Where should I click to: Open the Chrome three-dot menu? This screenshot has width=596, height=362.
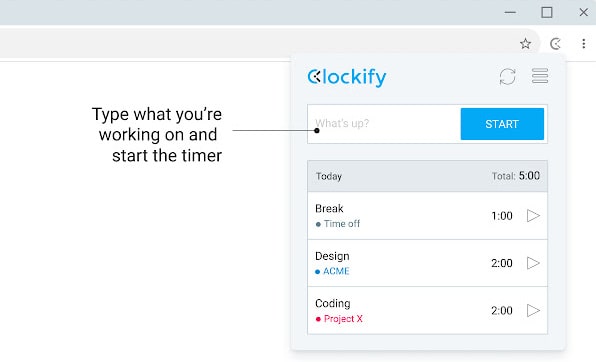point(583,44)
